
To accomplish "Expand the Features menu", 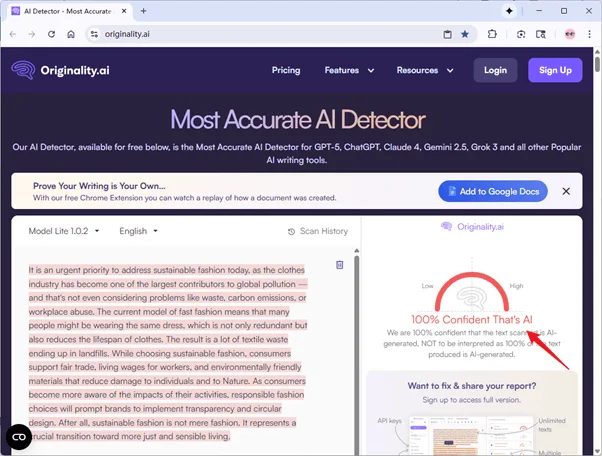I will point(349,70).
